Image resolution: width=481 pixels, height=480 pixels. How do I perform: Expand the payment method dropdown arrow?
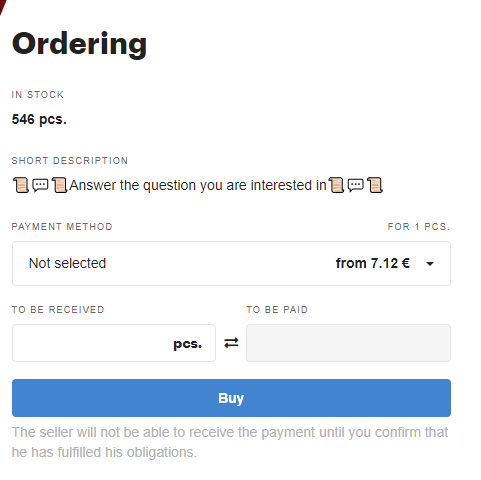coord(430,264)
